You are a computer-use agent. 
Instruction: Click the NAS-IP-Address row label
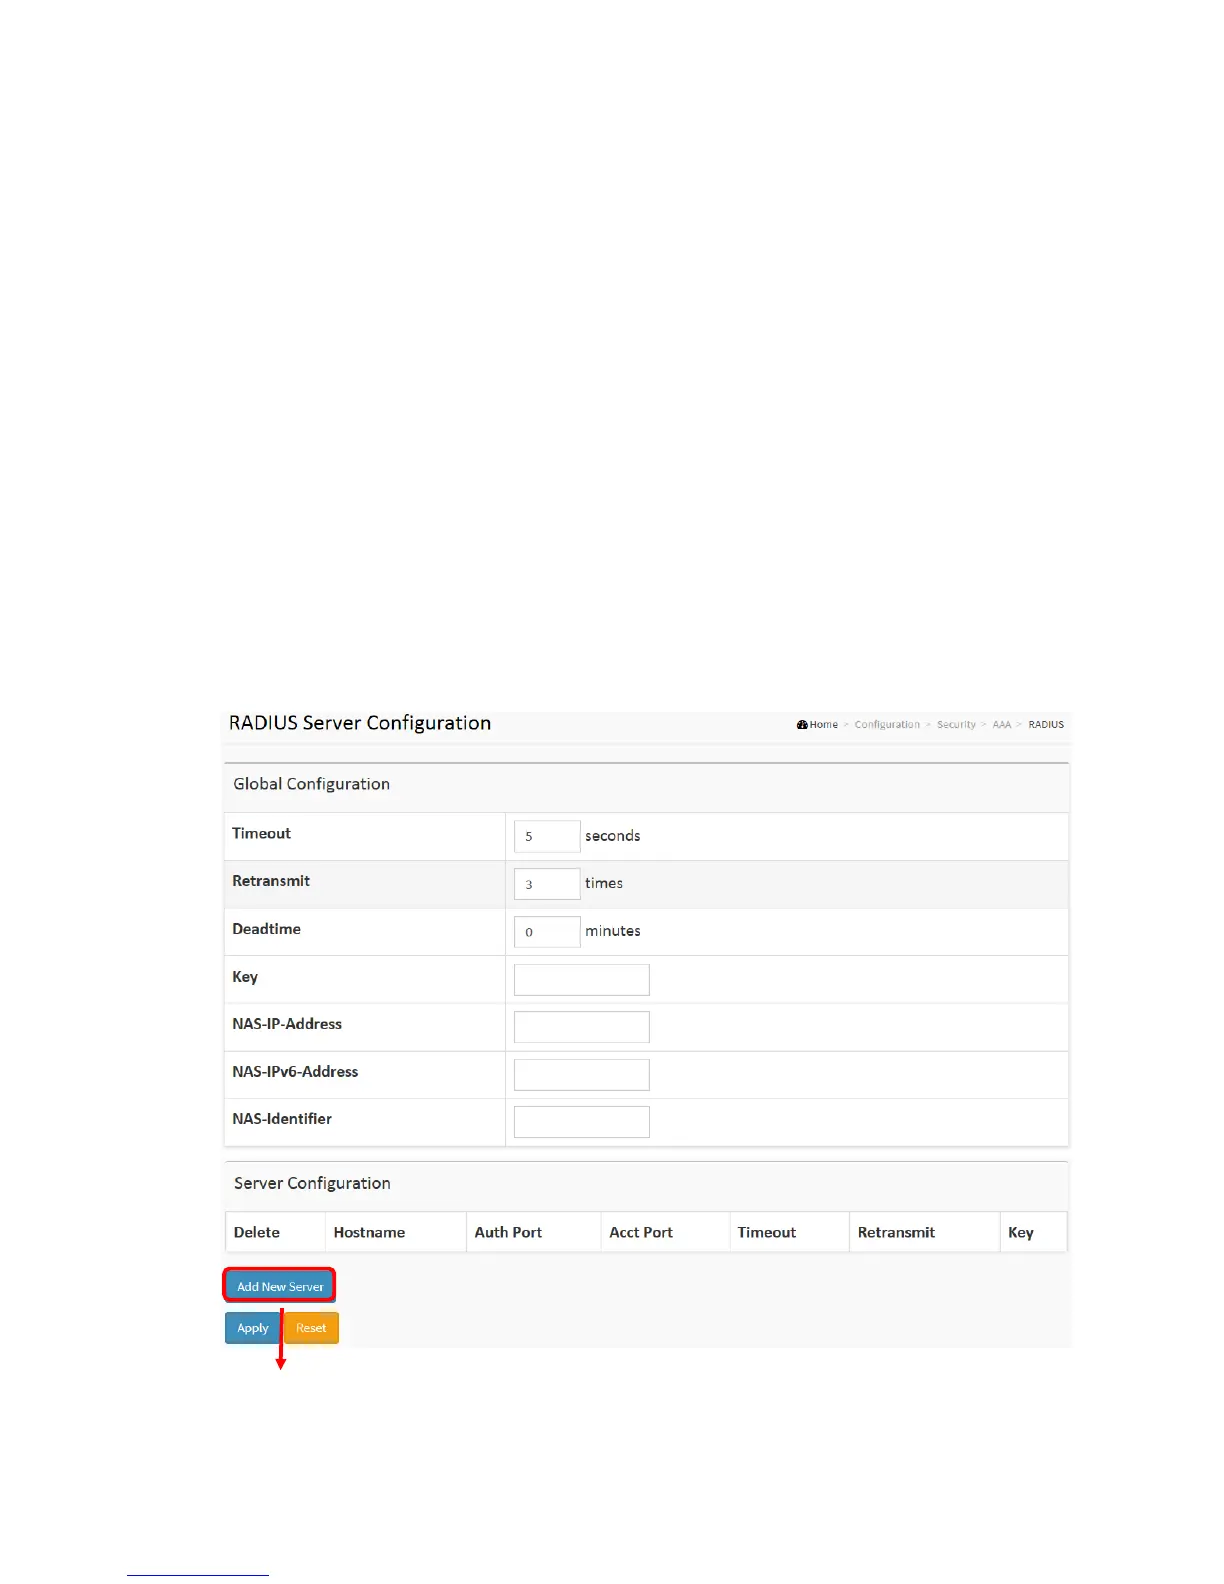[x=287, y=1024]
